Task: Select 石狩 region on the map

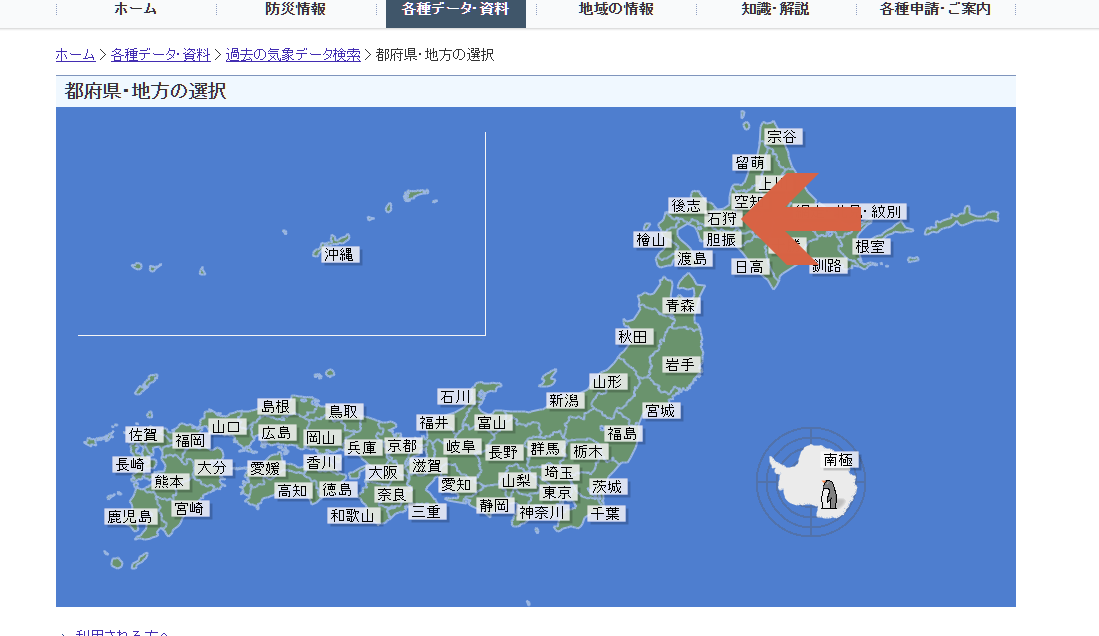Action: [722, 219]
